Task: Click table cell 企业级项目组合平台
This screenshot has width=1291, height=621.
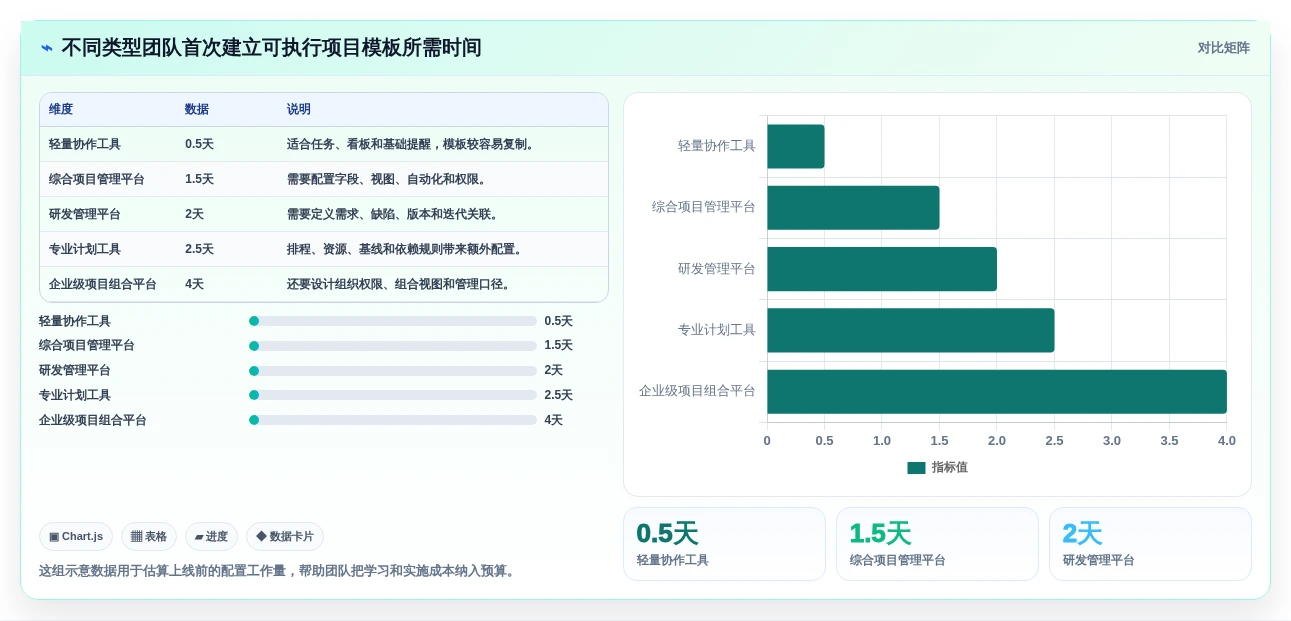Action: (x=103, y=285)
